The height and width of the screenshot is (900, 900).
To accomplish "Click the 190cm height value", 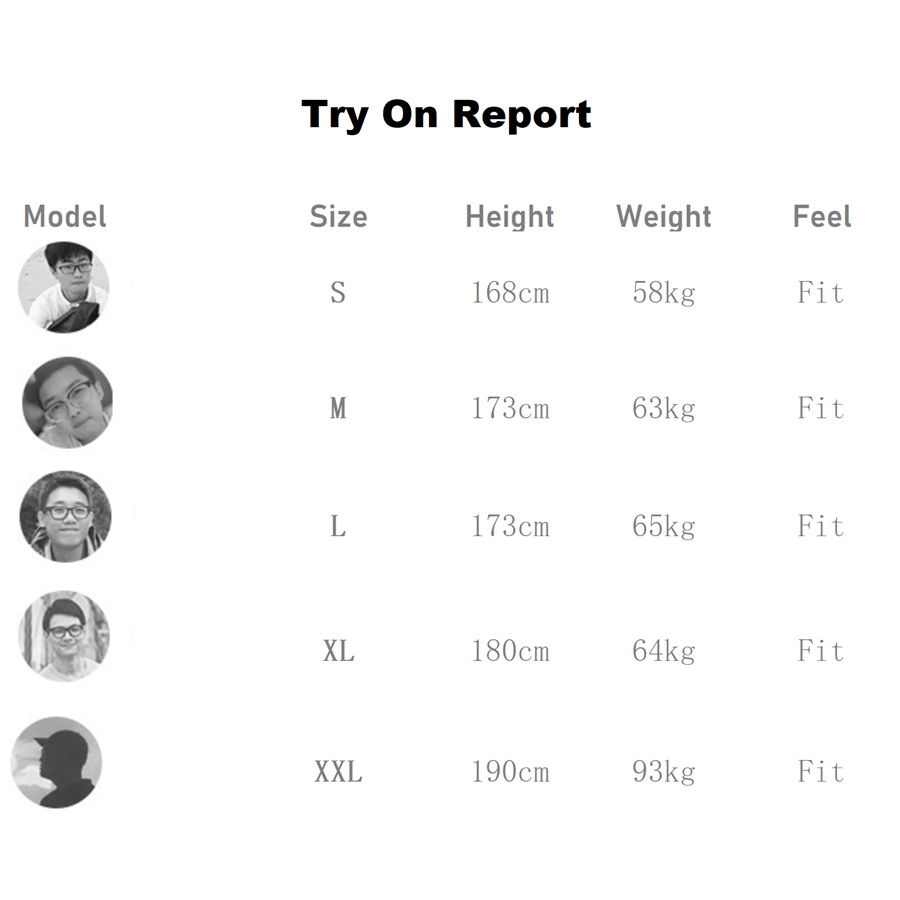I will (510, 772).
